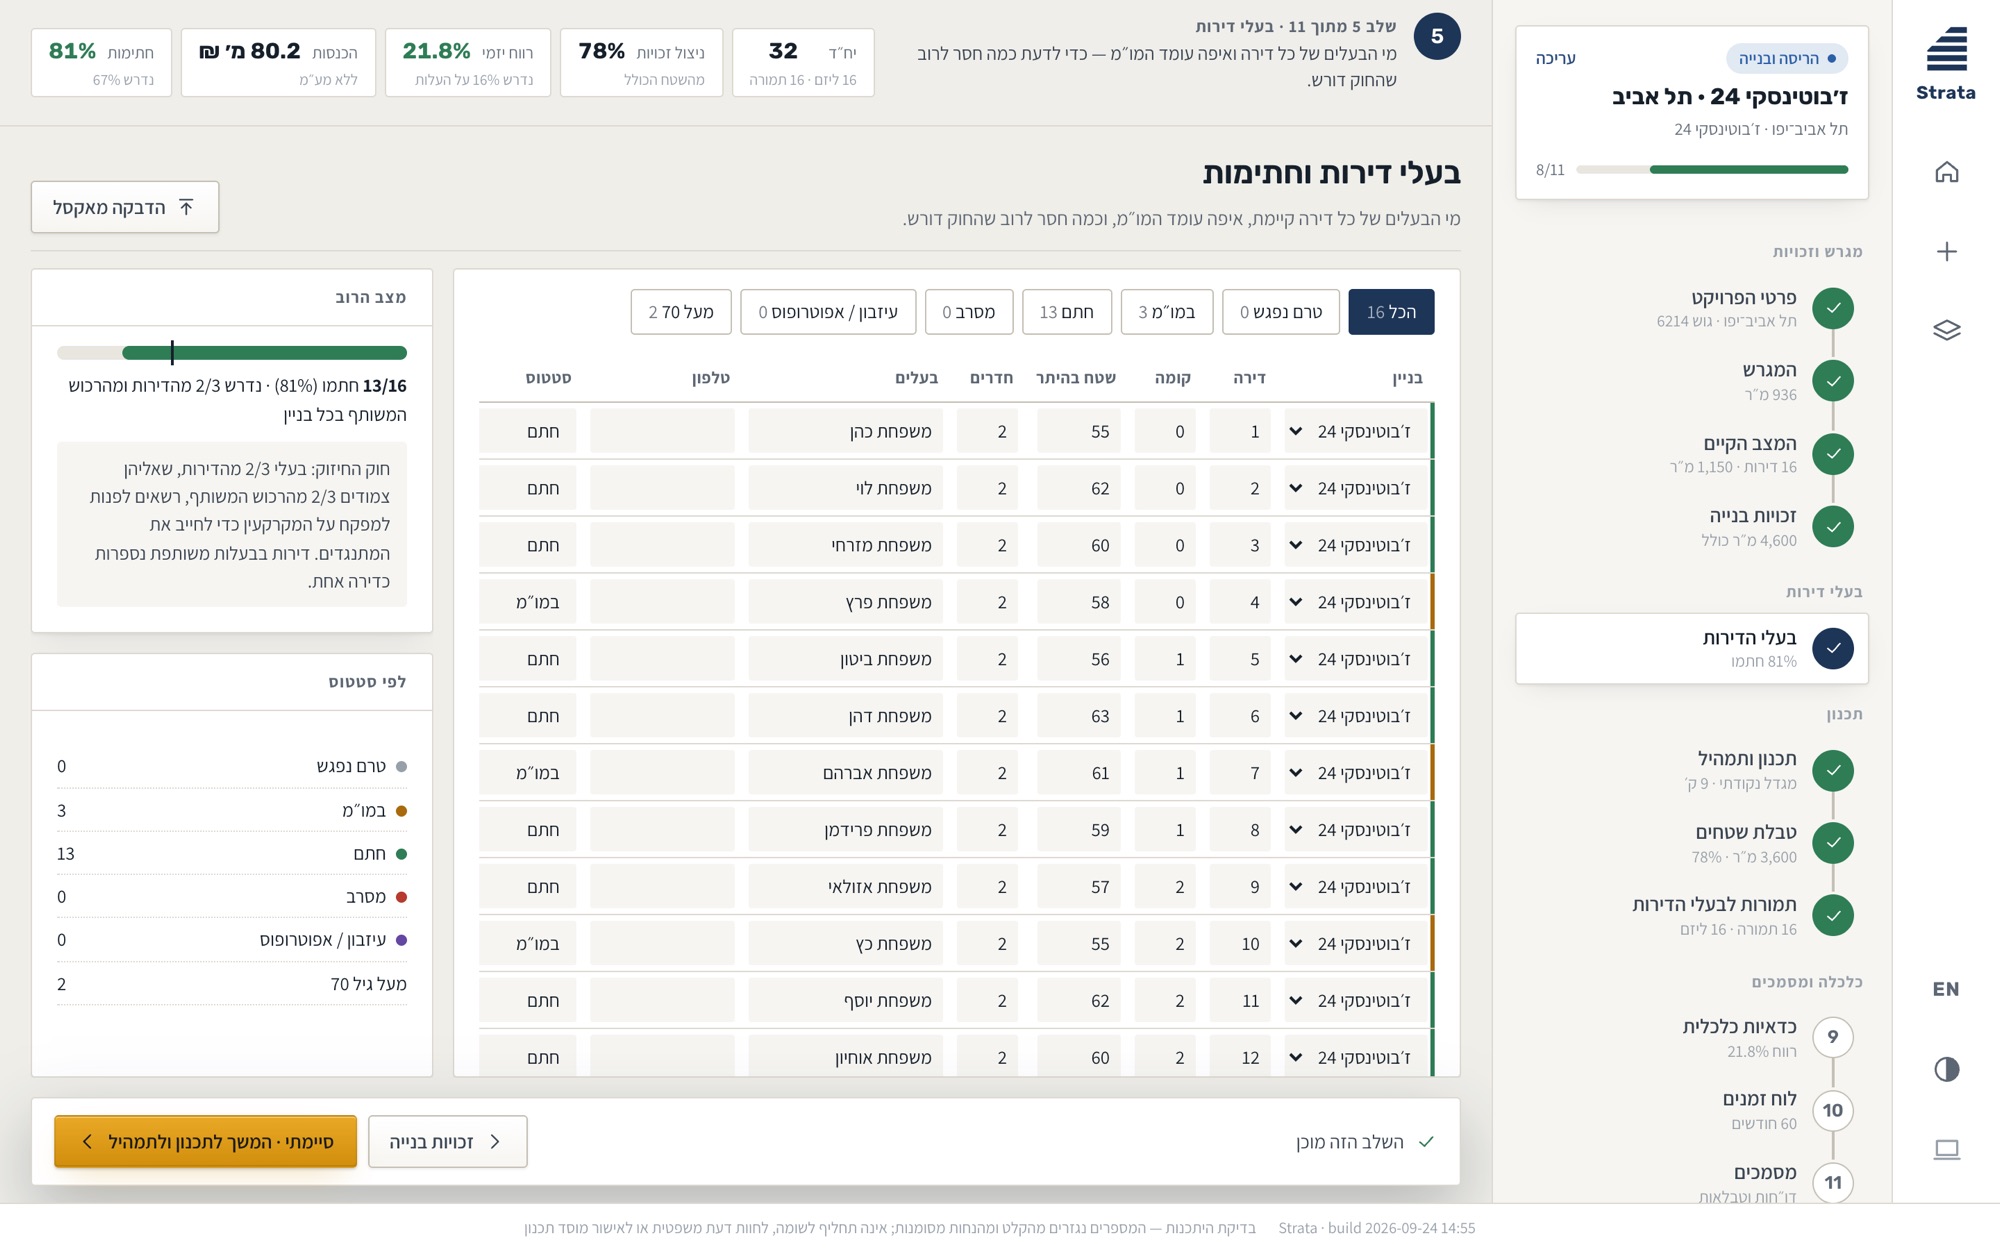Click the Strata logo icon

[1946, 49]
